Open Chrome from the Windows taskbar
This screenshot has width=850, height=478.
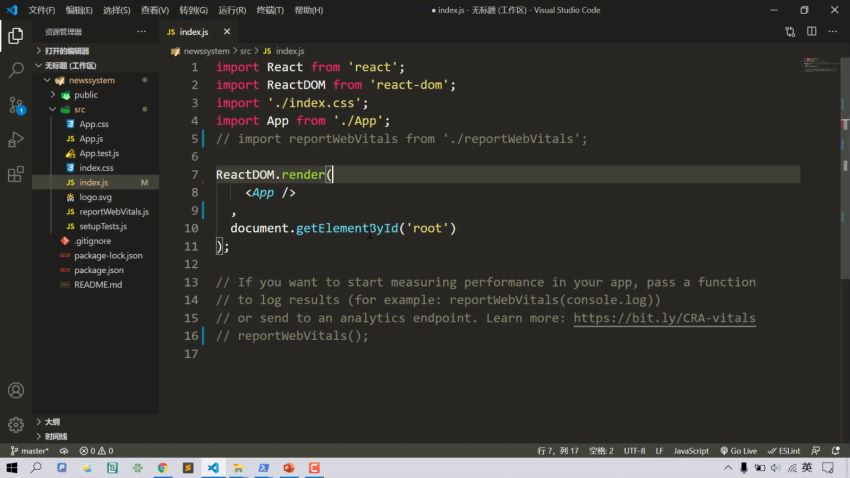coord(162,468)
